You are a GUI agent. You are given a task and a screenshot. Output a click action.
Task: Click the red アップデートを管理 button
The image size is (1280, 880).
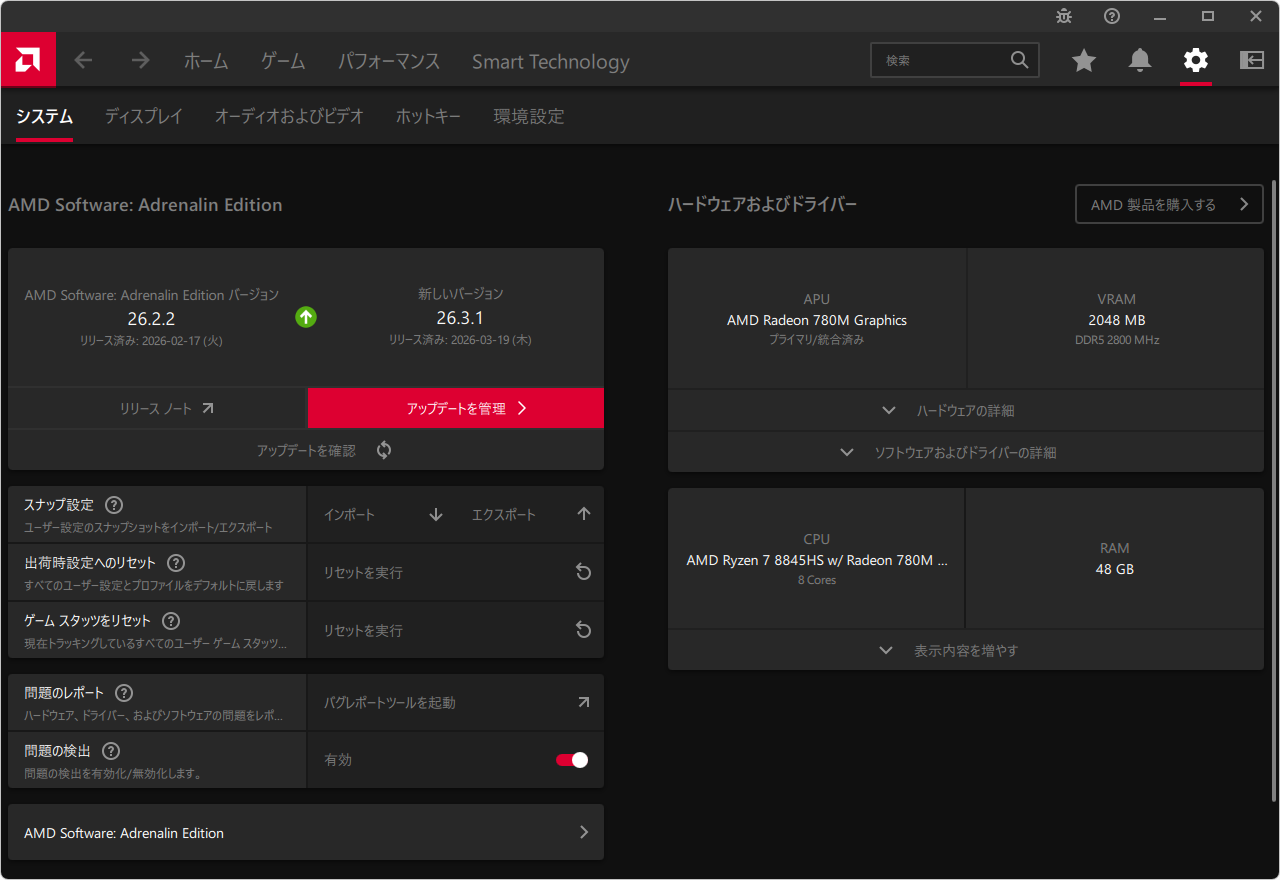click(x=456, y=408)
